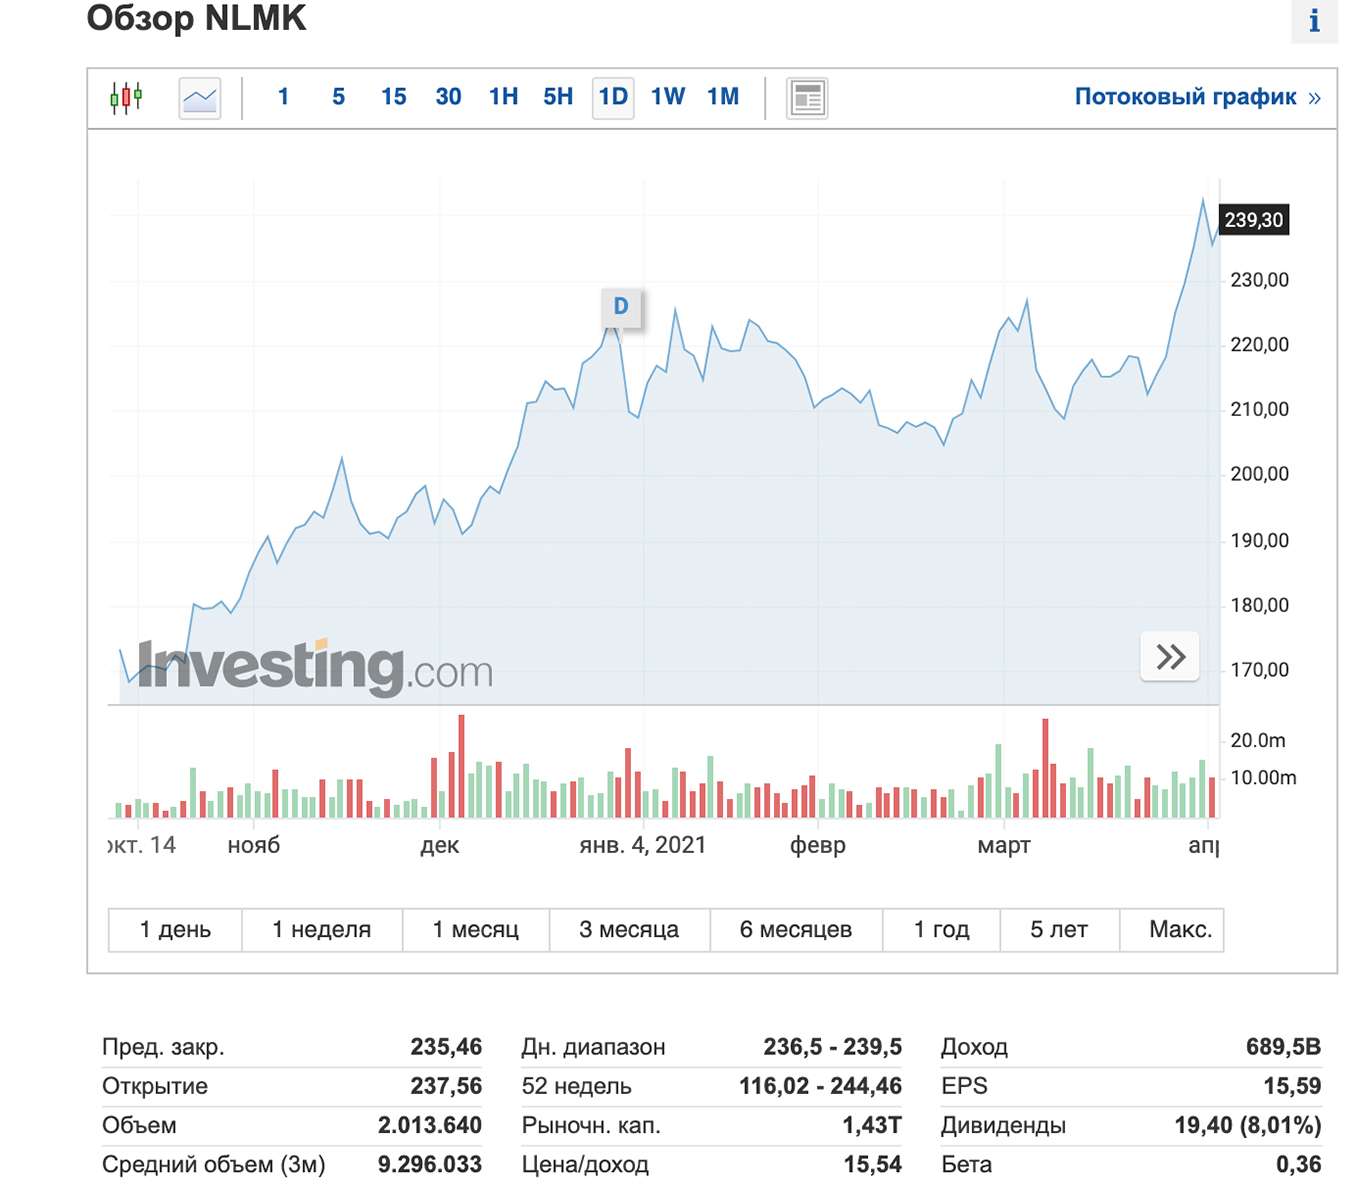Choose the 1D interval option
The image size is (1360, 1180).
(x=613, y=97)
